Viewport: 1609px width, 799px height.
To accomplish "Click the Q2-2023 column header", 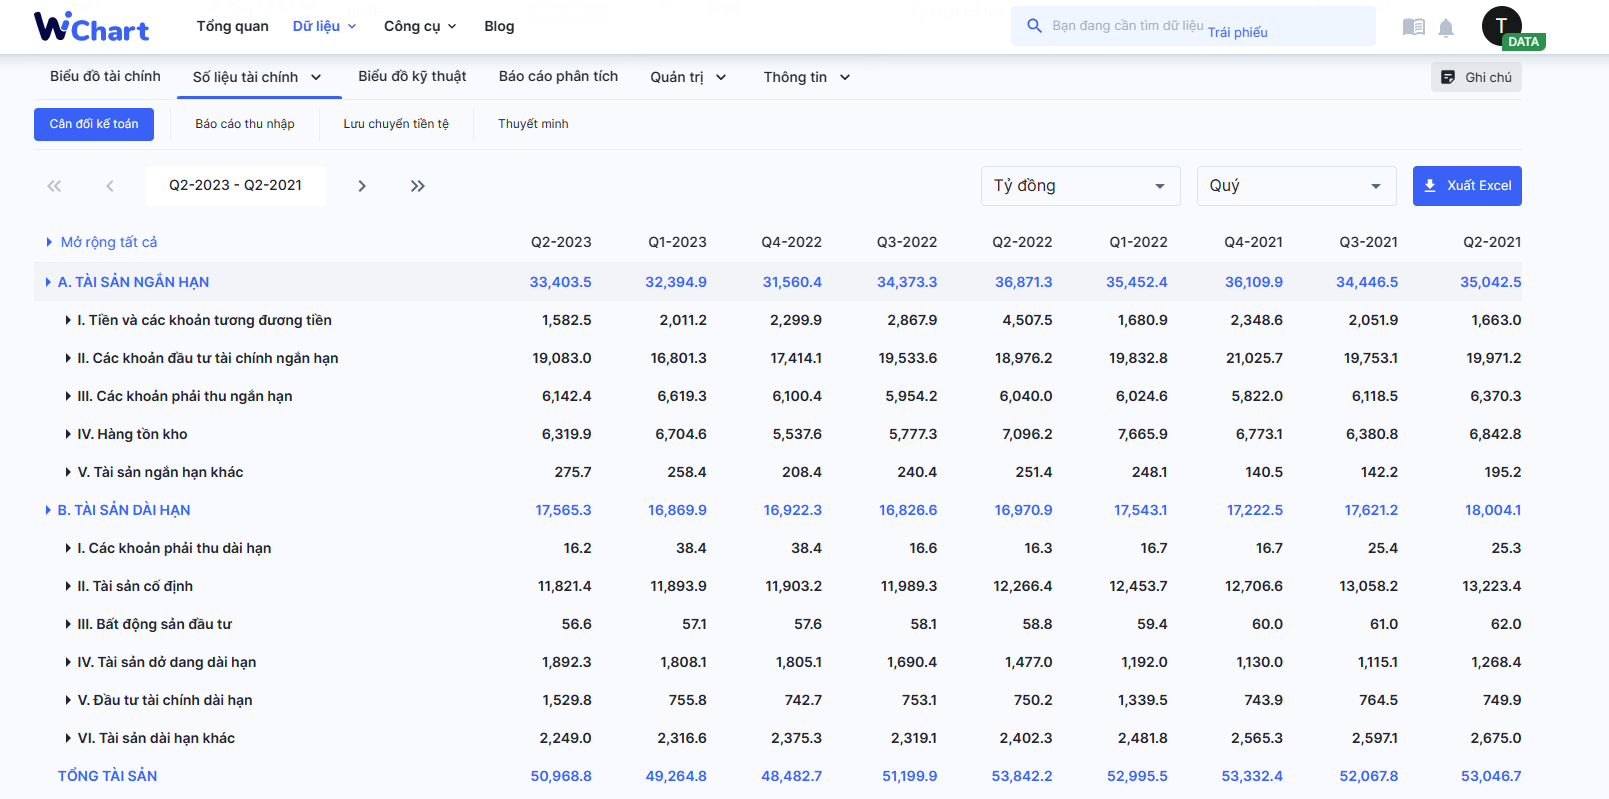I will tap(561, 242).
